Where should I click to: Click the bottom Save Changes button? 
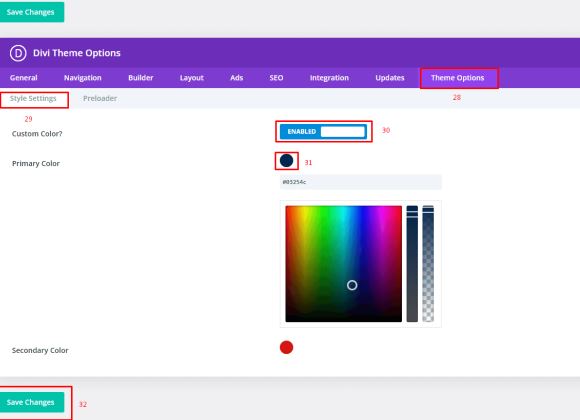click(31, 402)
